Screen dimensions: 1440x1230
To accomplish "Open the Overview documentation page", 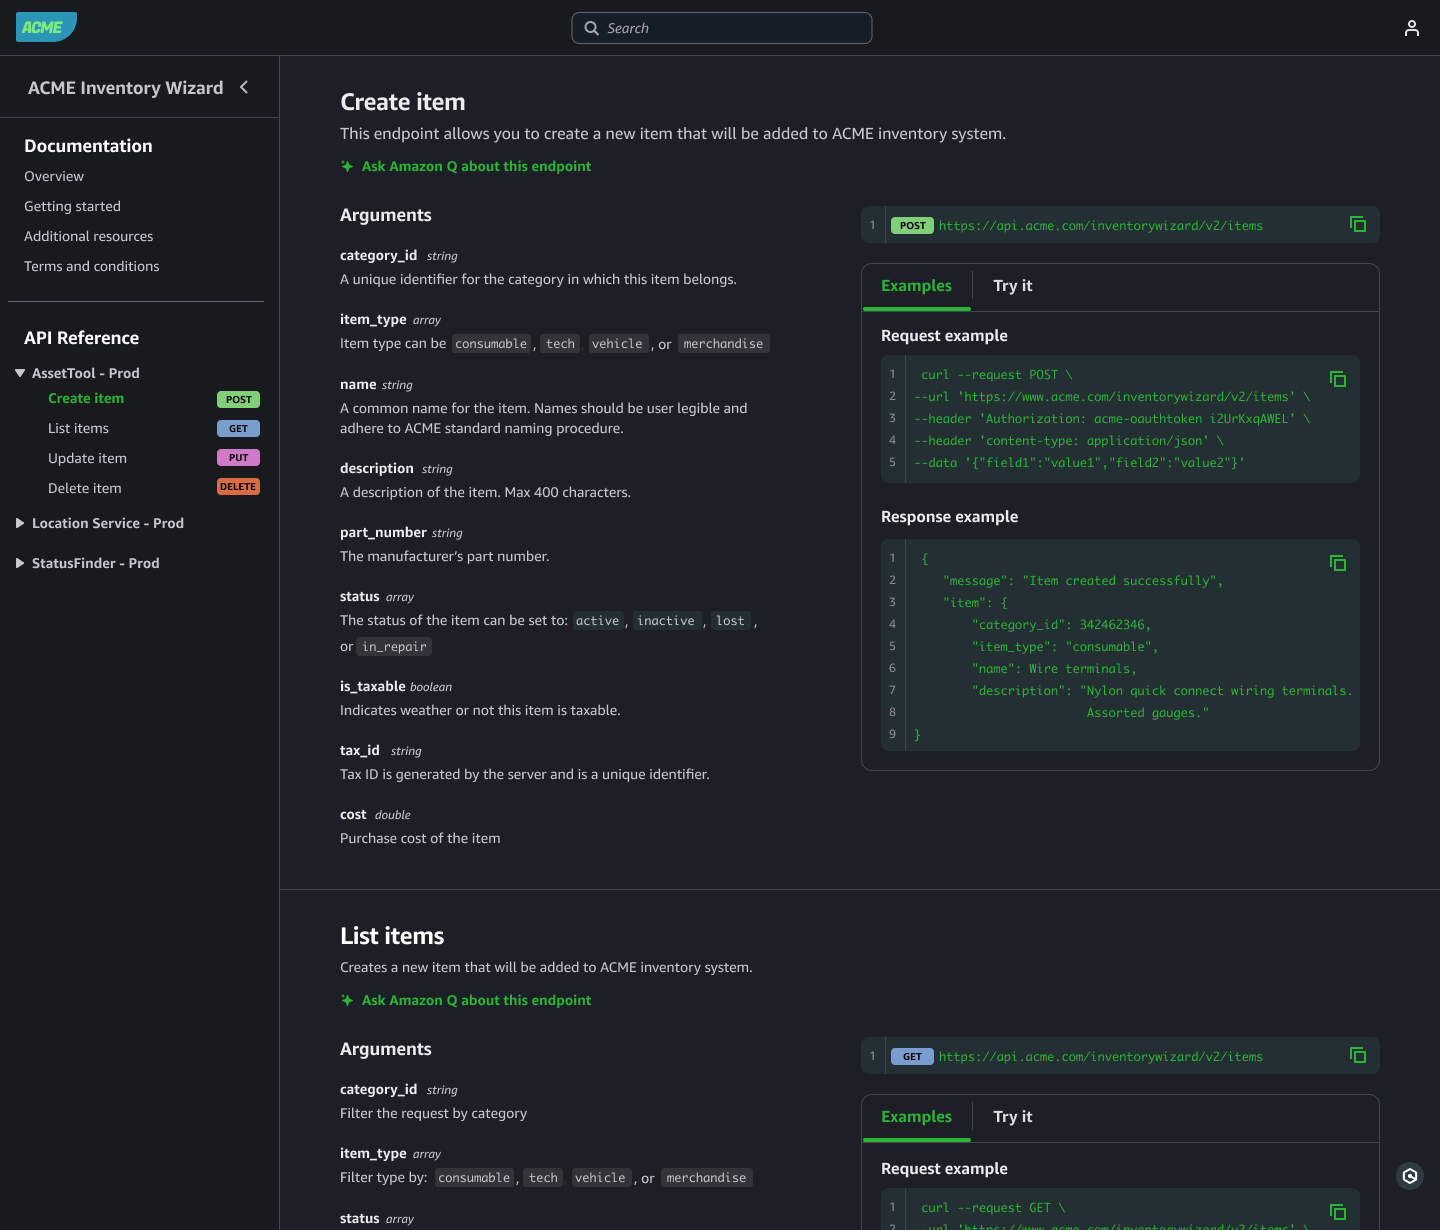I will (x=54, y=176).
